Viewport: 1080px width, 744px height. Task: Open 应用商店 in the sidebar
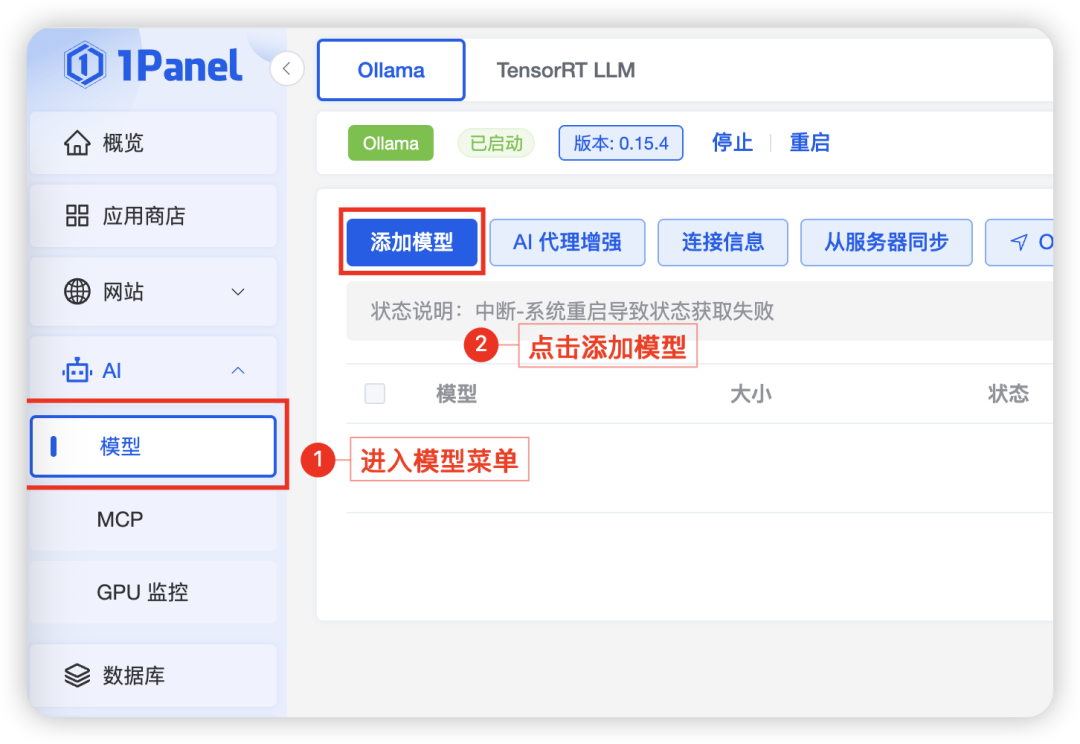154,216
